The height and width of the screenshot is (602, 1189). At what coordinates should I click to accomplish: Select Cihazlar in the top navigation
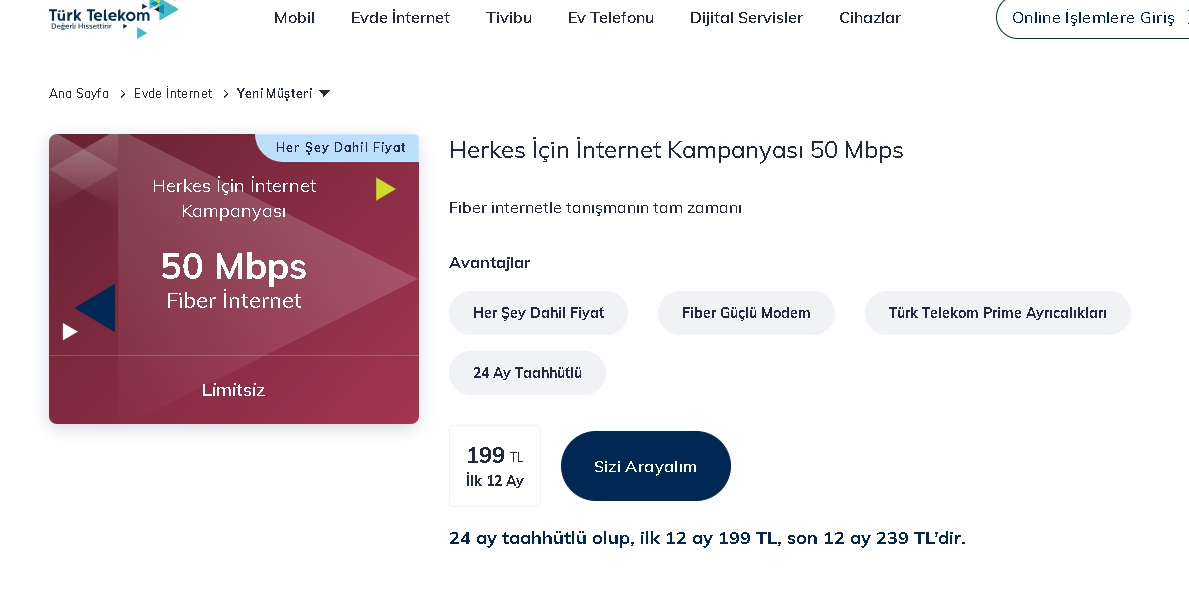[x=870, y=18]
